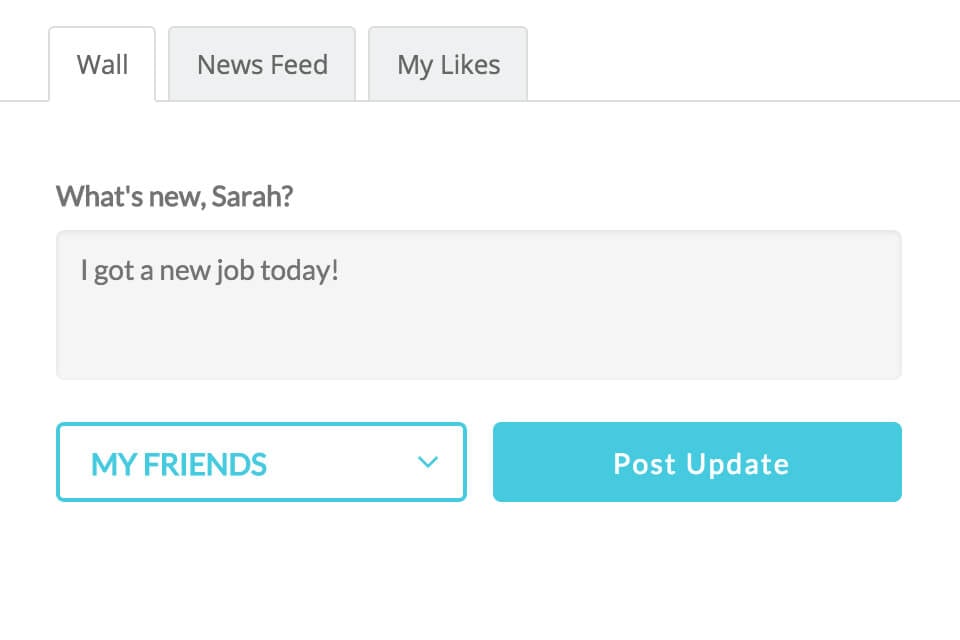Click the chevron arrow in audience selector

[428, 462]
